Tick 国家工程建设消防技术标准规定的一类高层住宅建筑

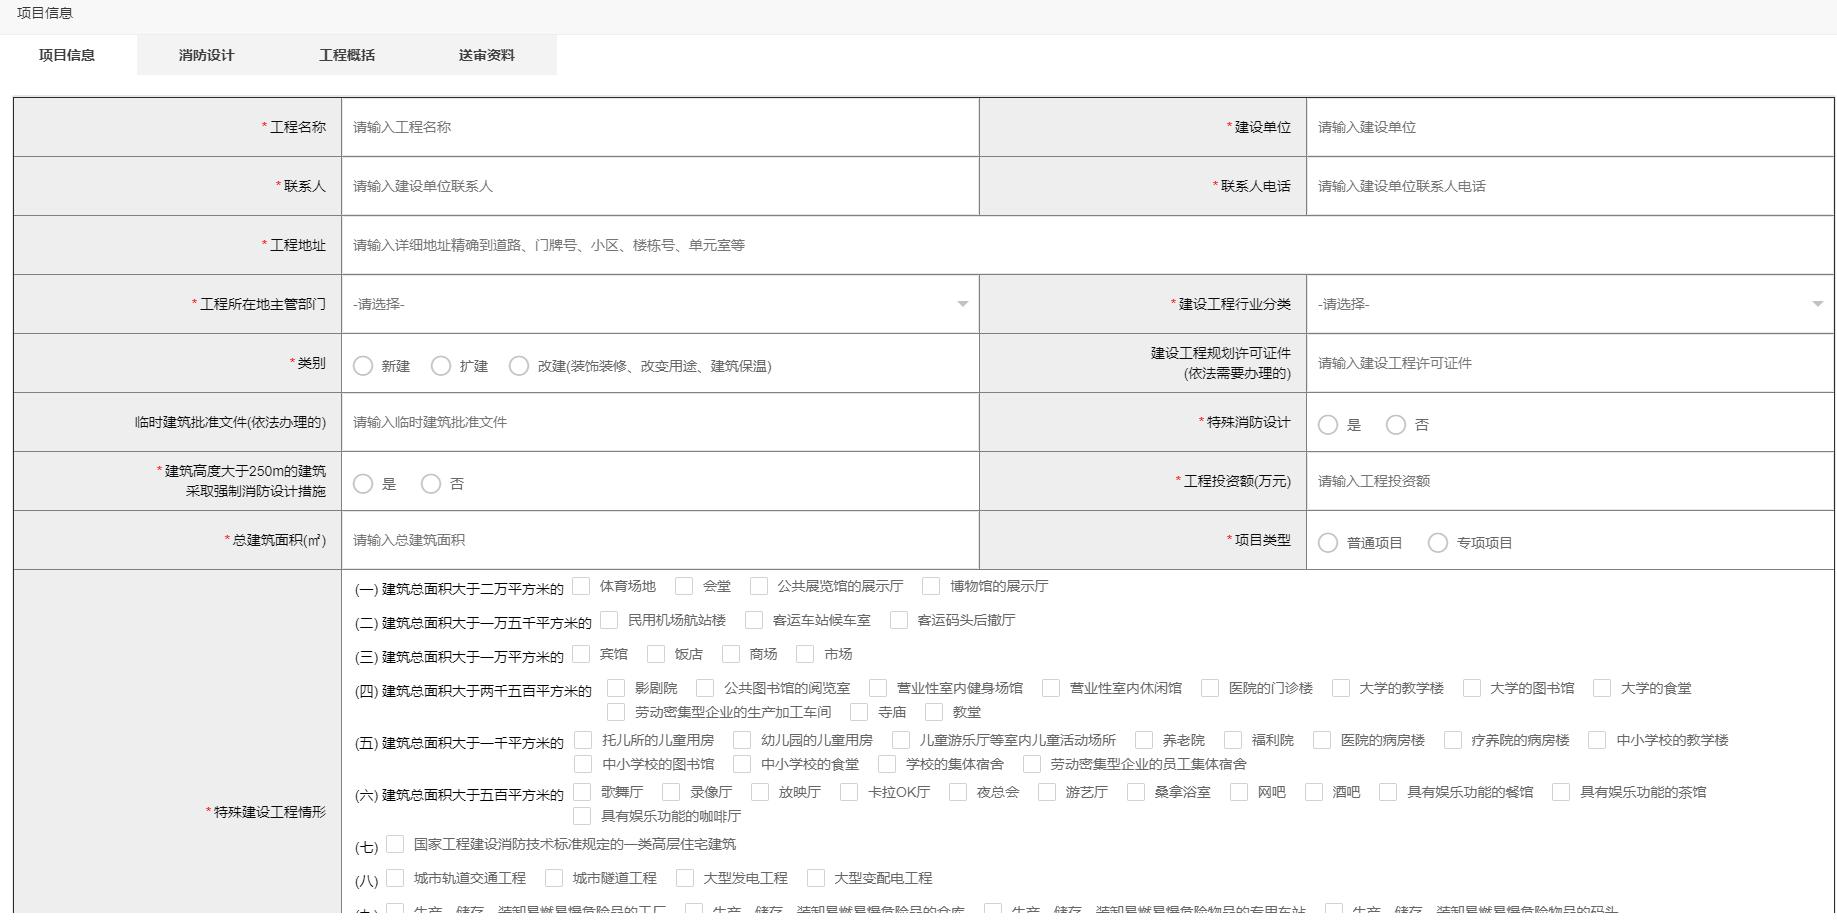395,844
